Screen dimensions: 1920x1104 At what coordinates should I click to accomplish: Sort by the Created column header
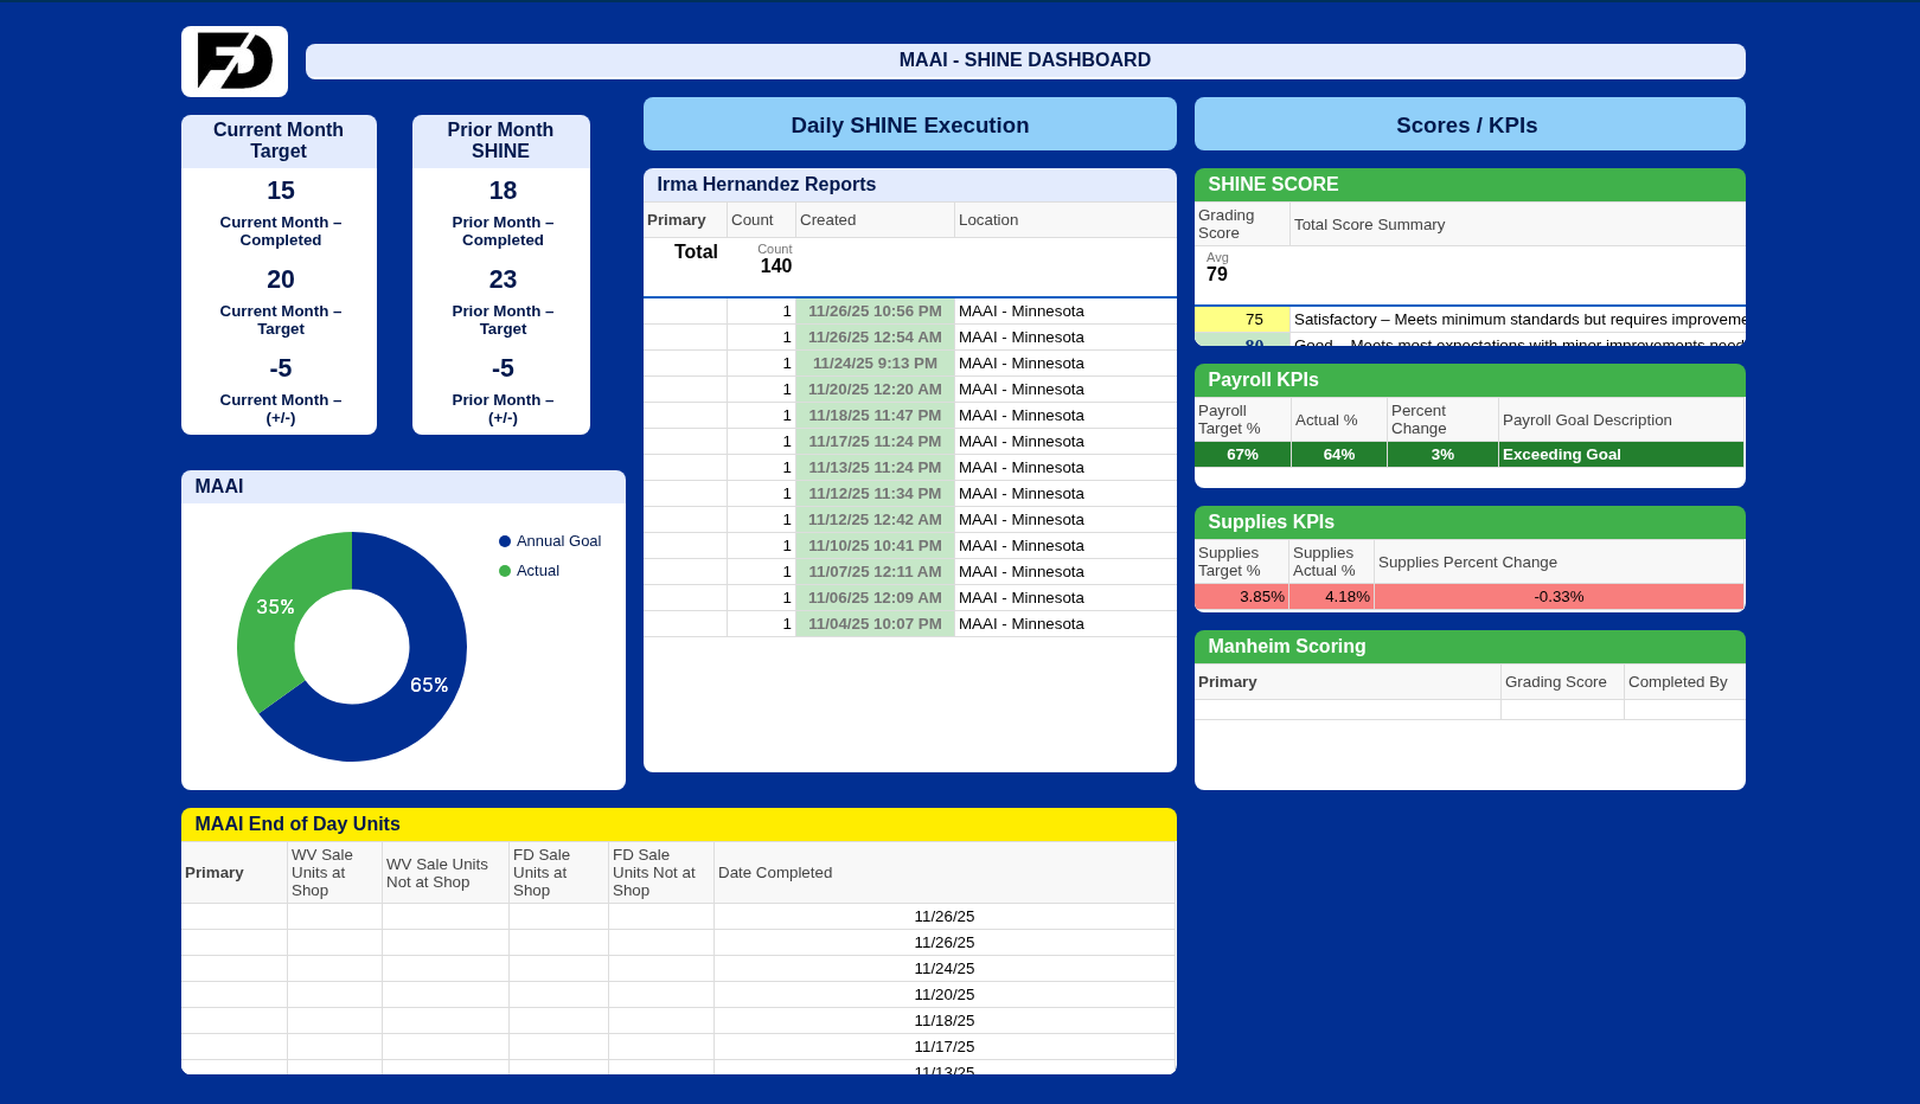(827, 220)
